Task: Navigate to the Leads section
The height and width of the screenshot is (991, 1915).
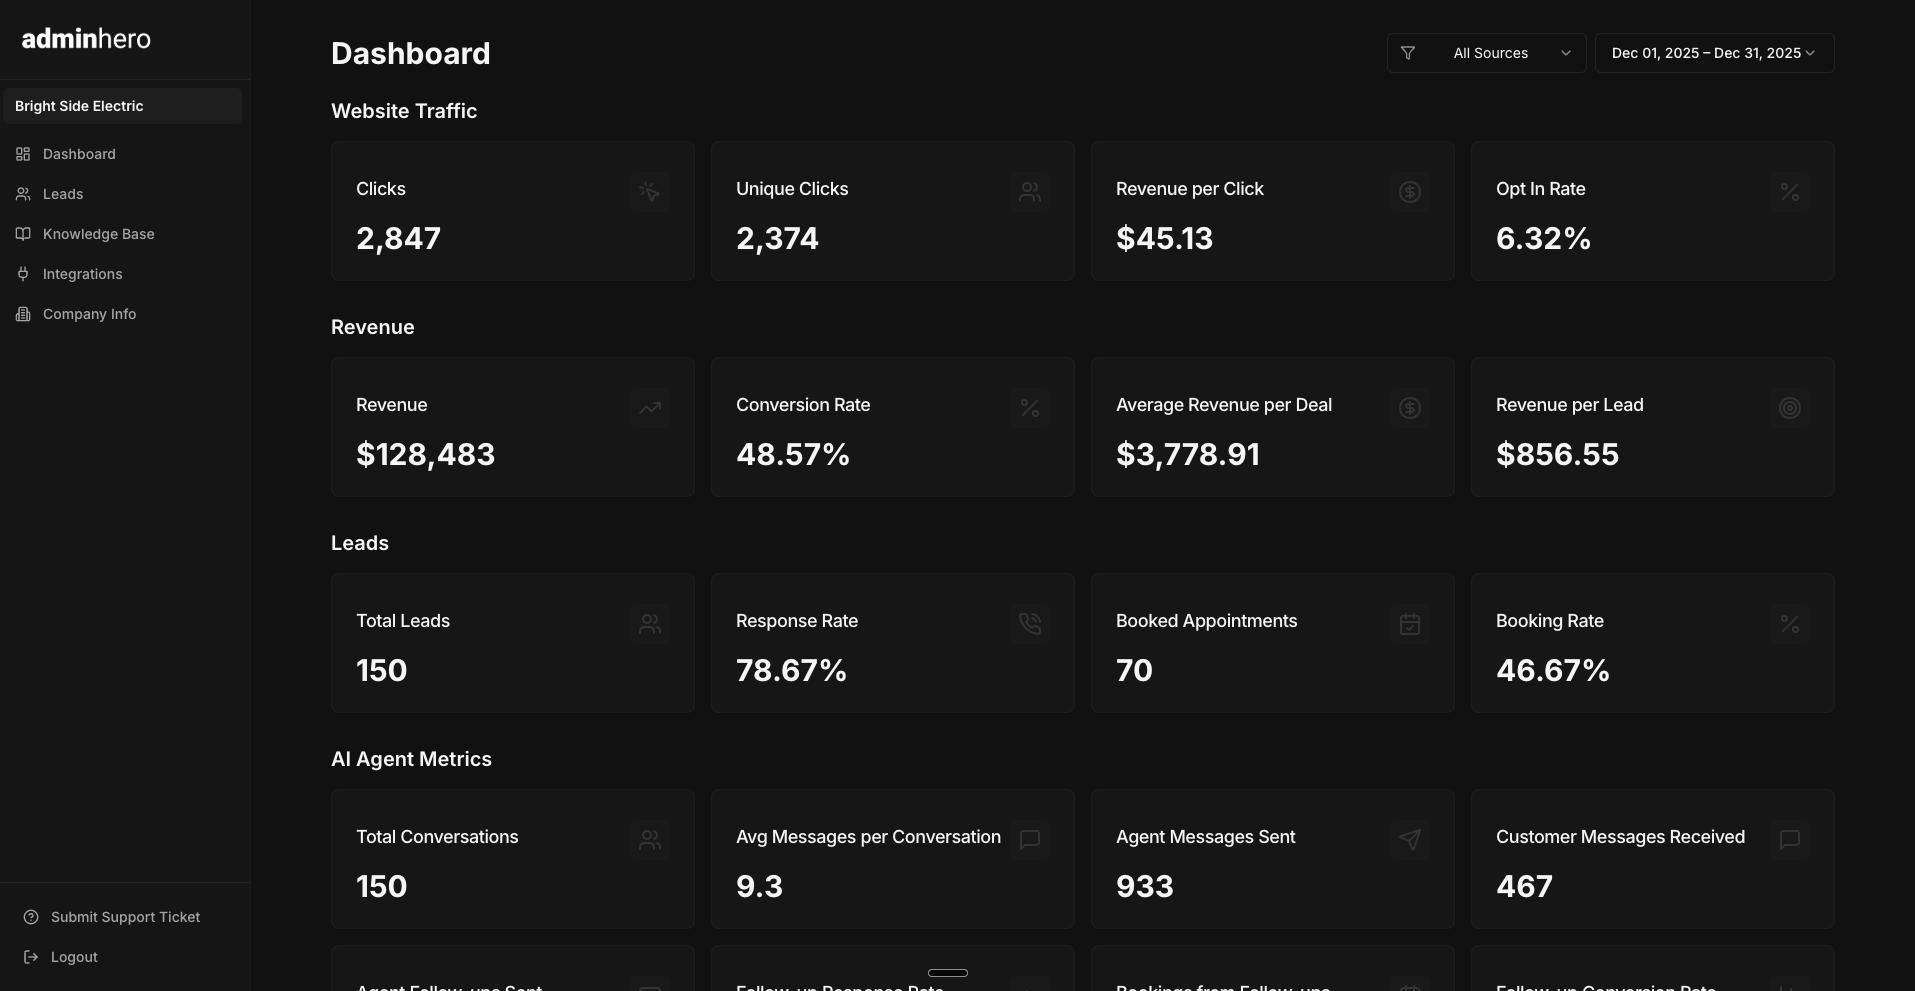Action: click(x=63, y=193)
